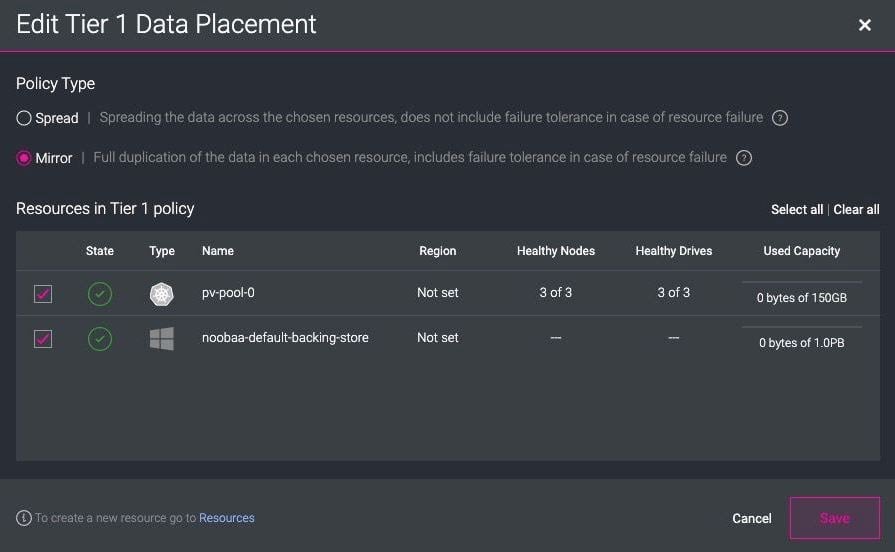The width and height of the screenshot is (895, 552).
Task: Click the Kubernetes type icon for pv-pool-0
Action: pyautogui.click(x=161, y=294)
